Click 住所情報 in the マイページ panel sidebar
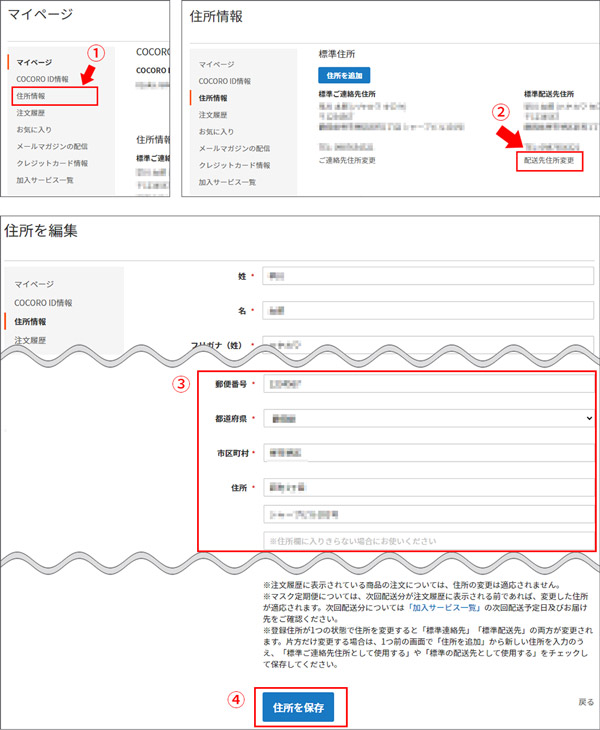Screen dimensions: 600x730 [x=32, y=96]
